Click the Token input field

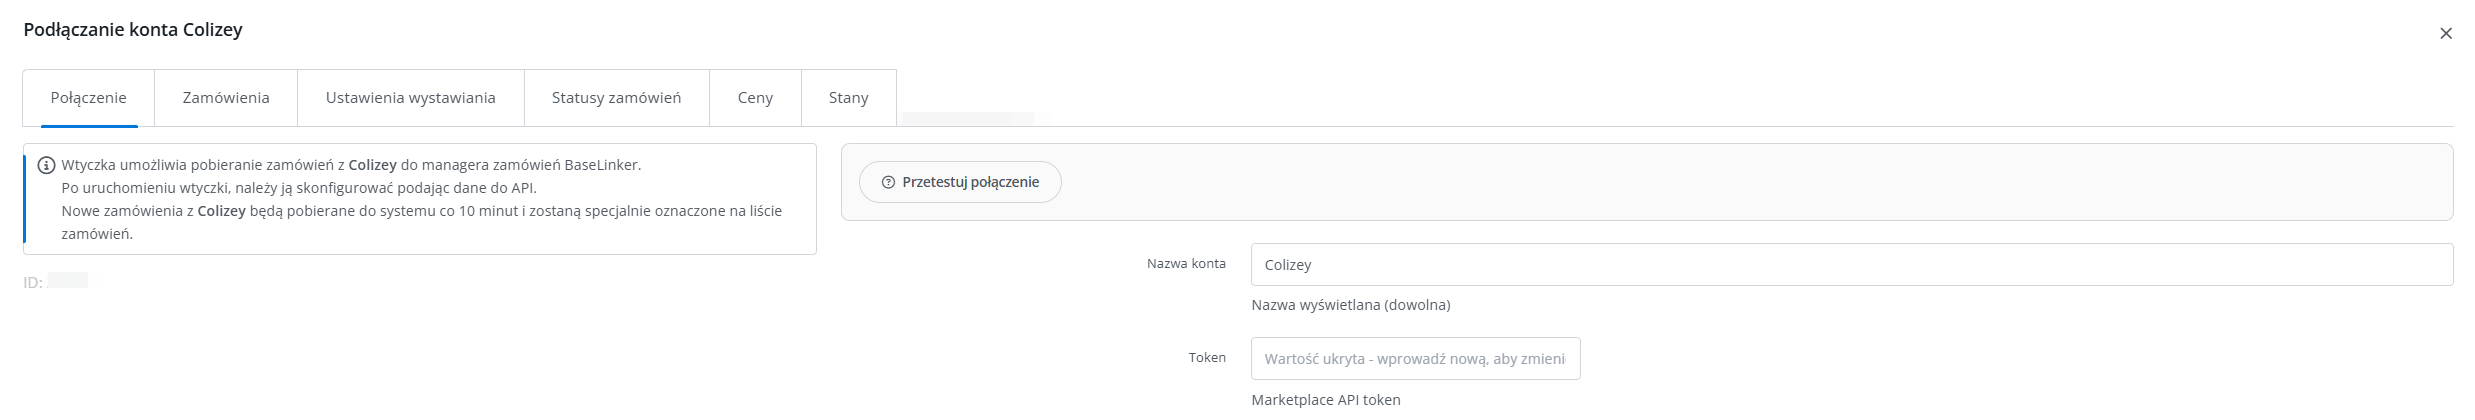tap(1416, 359)
